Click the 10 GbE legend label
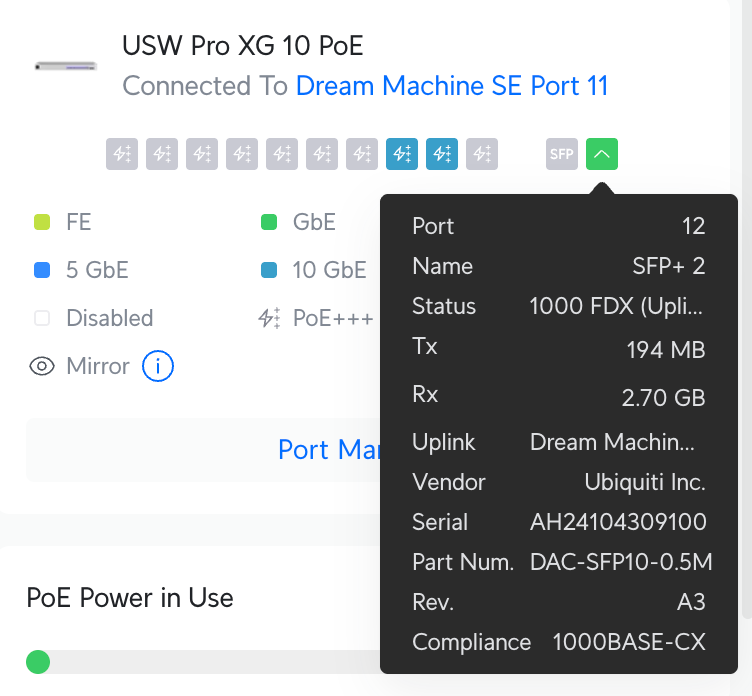The width and height of the screenshot is (752, 696). click(329, 270)
